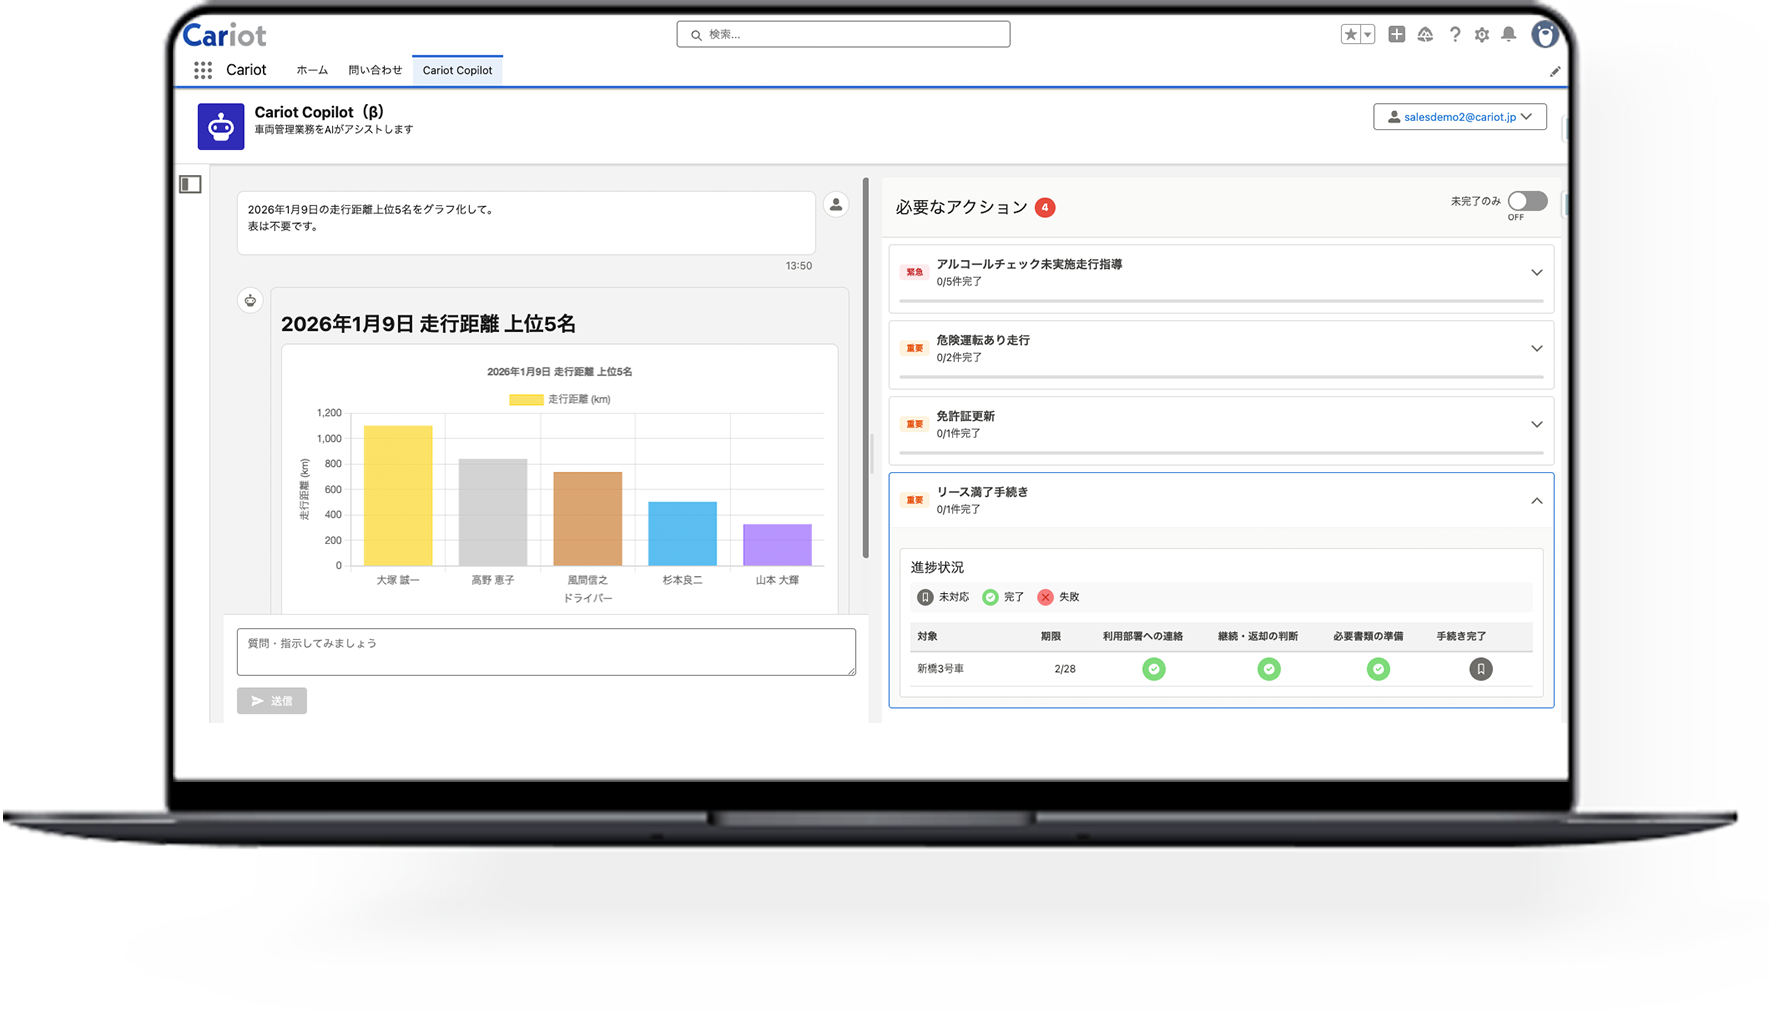Viewport: 1769px width, 1020px height.
Task: Click the user profile avatar in the top-right
Action: [1545, 34]
